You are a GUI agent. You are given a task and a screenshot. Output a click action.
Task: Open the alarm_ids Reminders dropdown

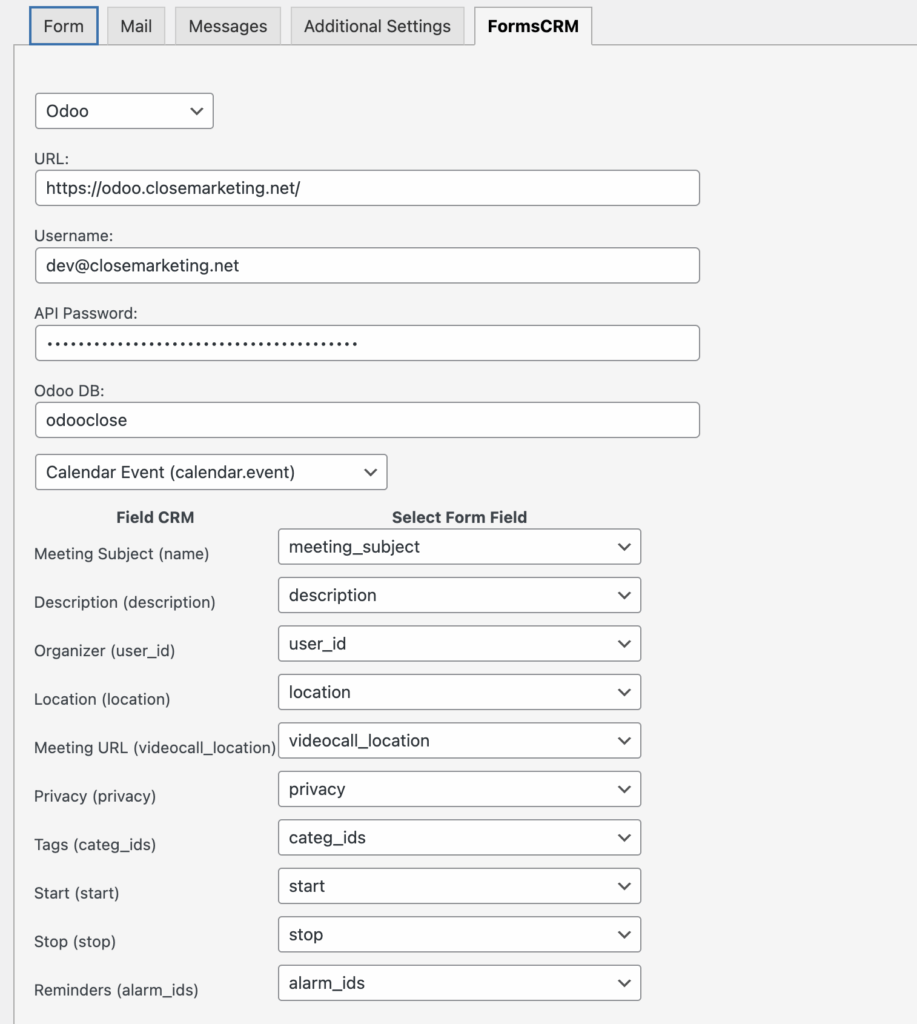click(459, 983)
